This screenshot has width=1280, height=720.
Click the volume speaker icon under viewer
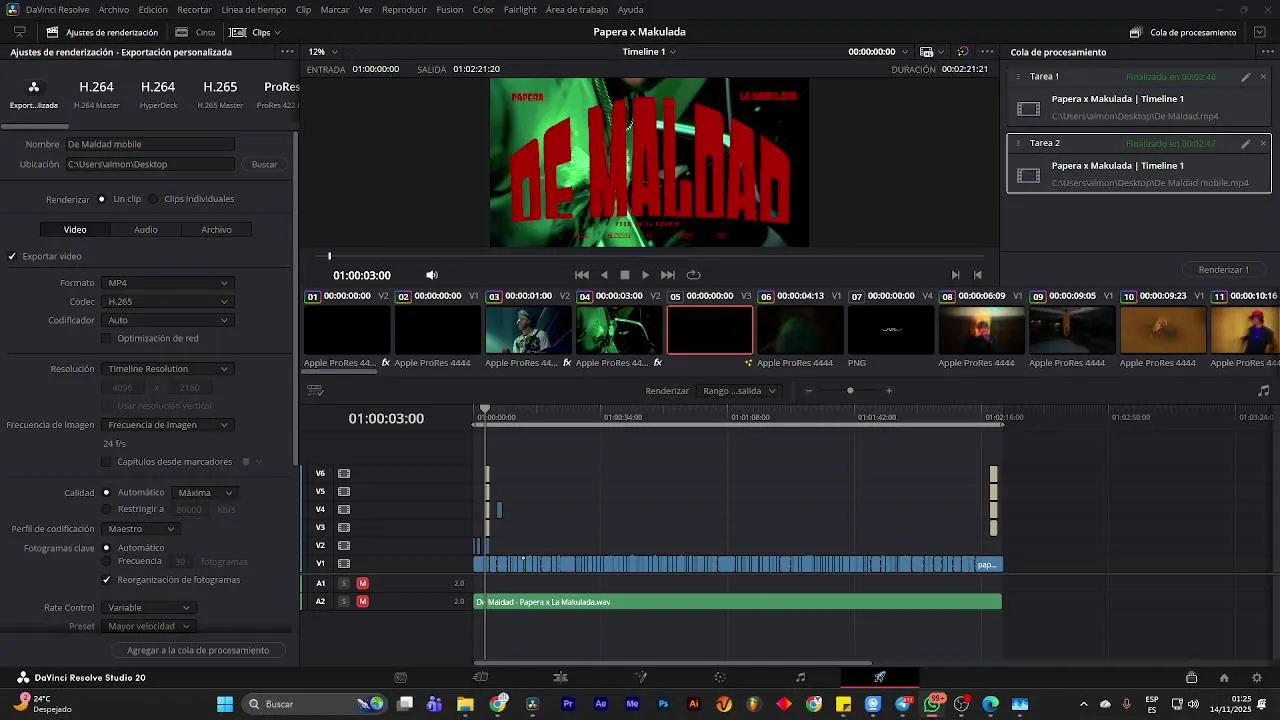pyautogui.click(x=432, y=275)
